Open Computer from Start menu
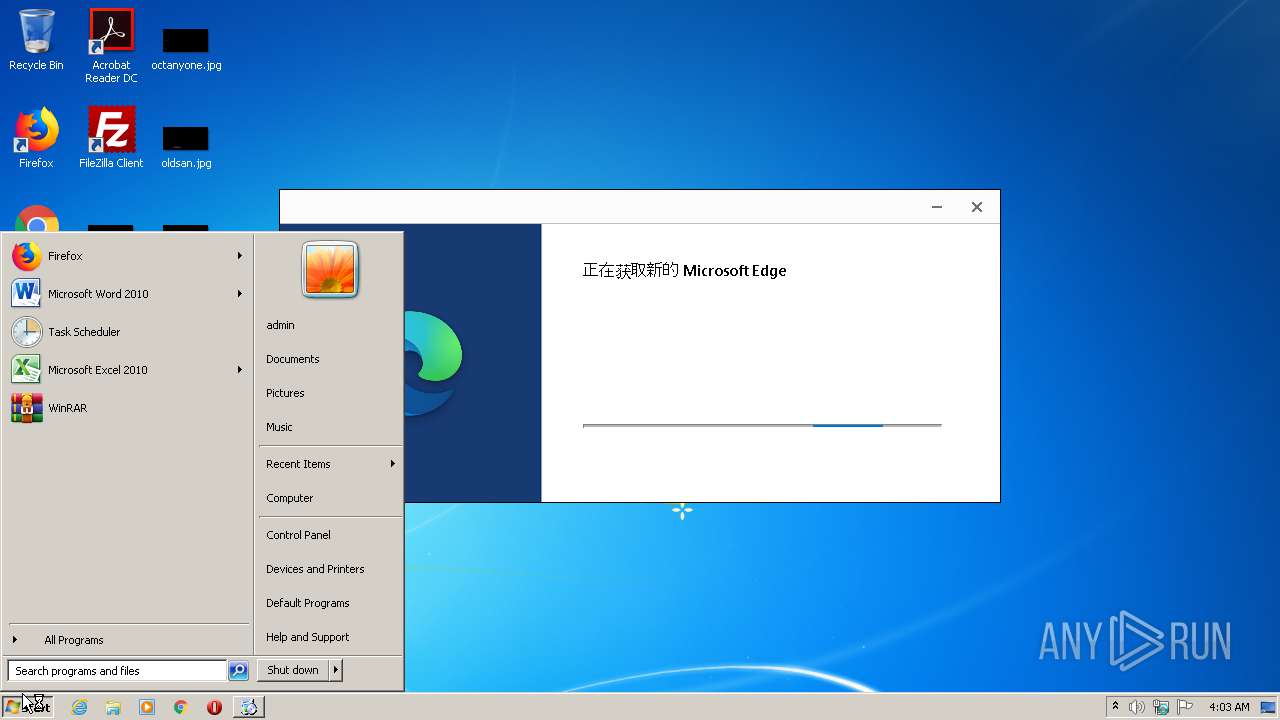The height and width of the screenshot is (720, 1280). tap(330, 498)
